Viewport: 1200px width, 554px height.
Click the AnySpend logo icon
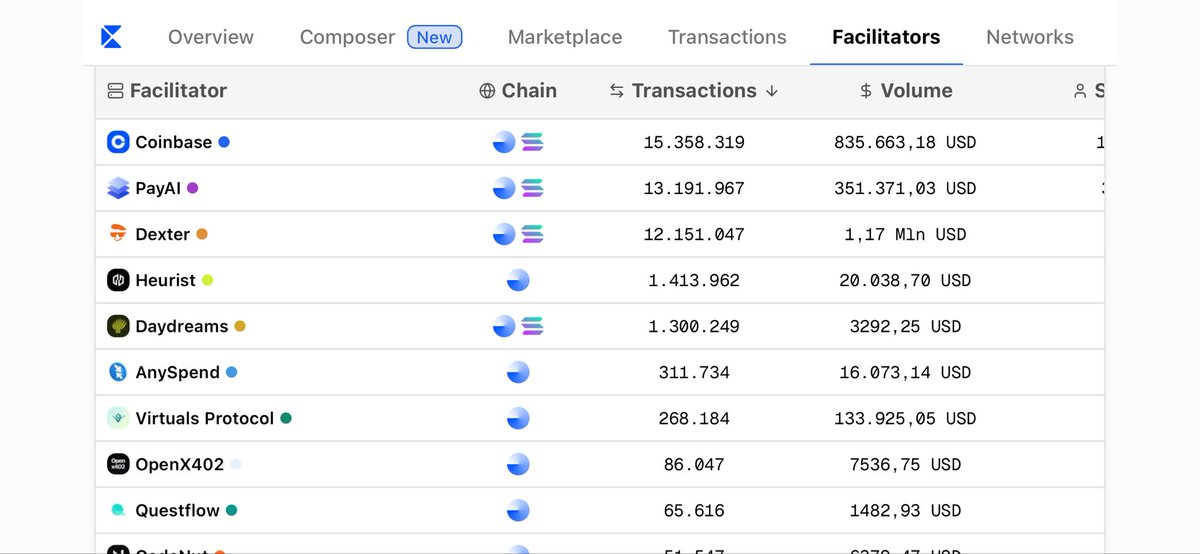tap(118, 372)
